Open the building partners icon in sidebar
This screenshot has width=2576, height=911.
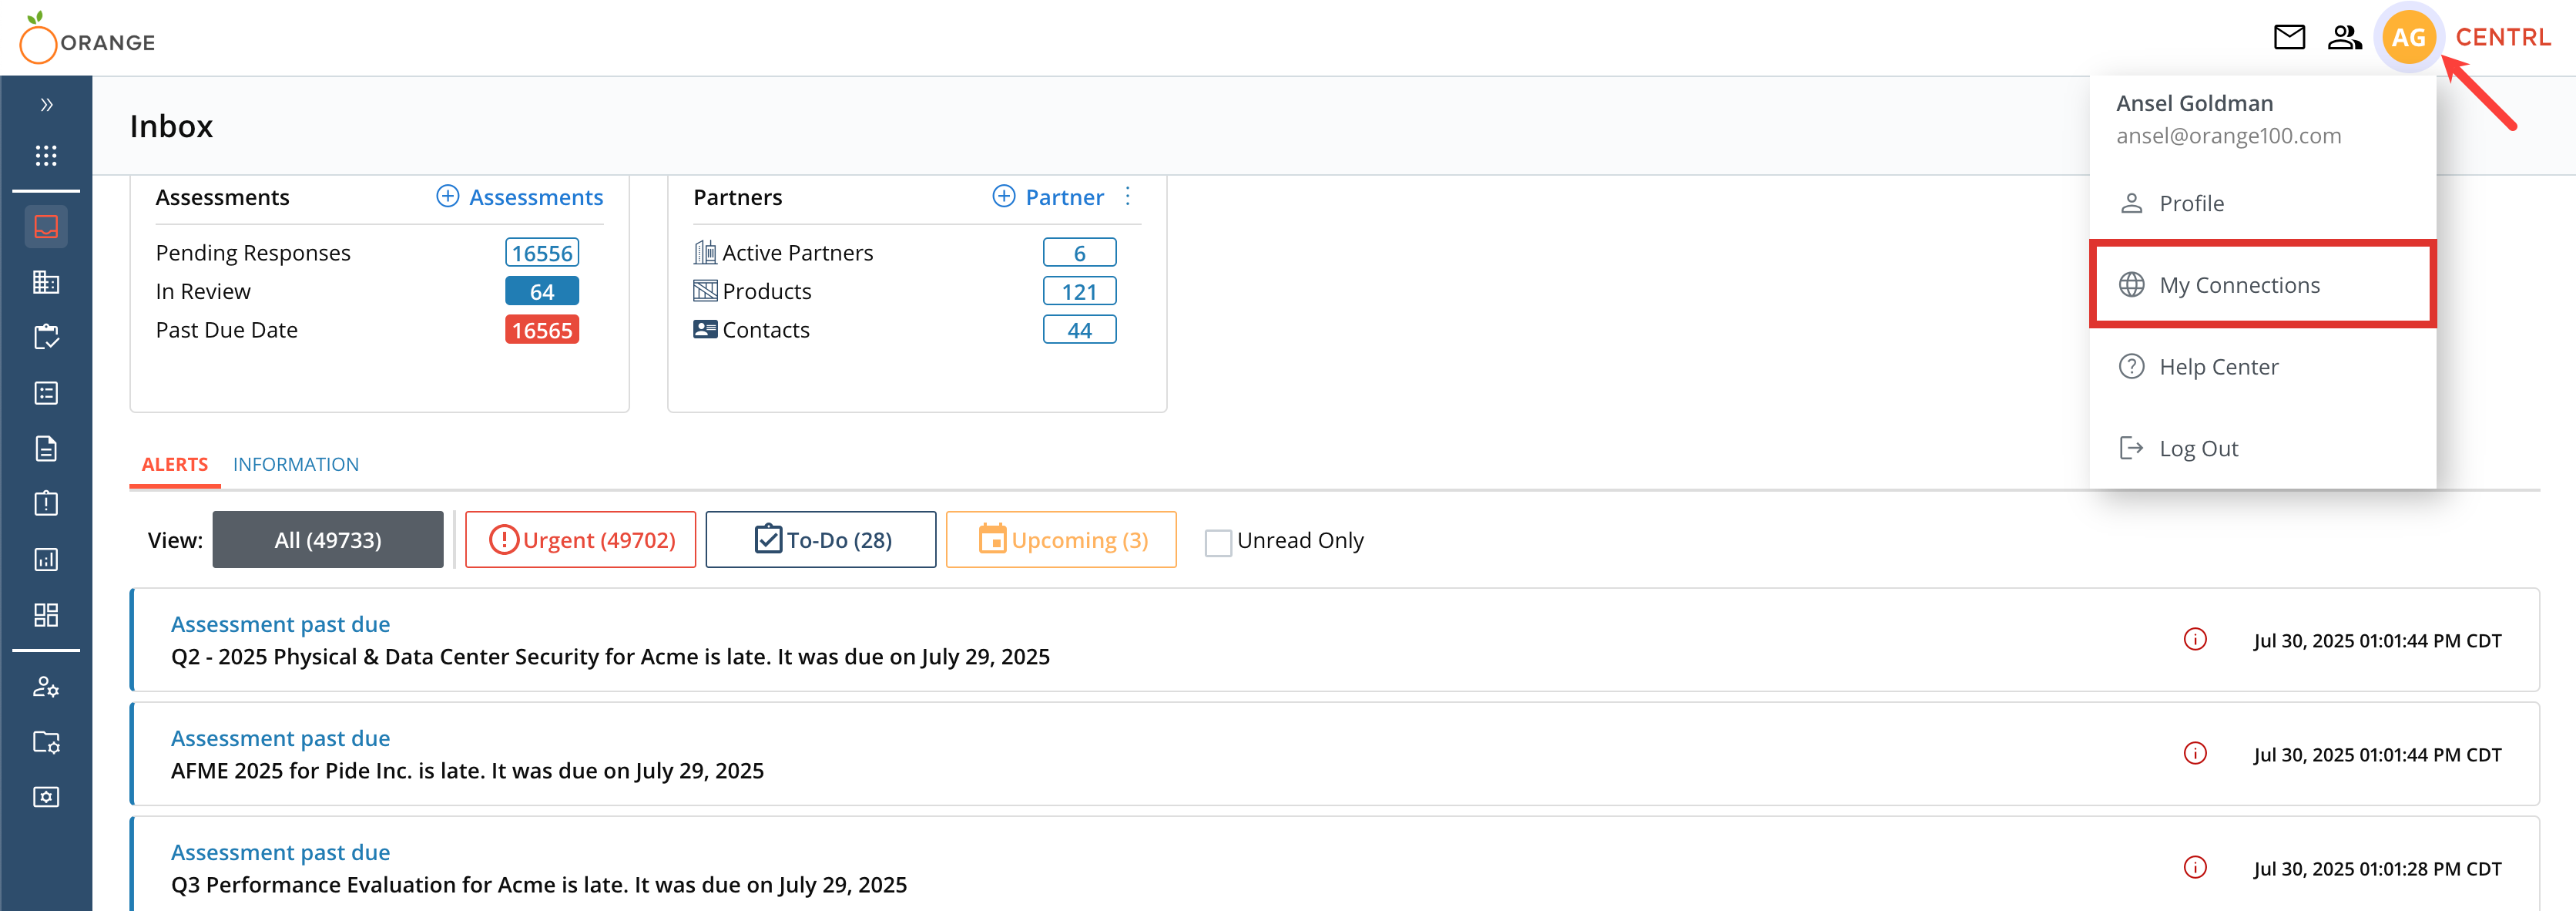point(46,282)
